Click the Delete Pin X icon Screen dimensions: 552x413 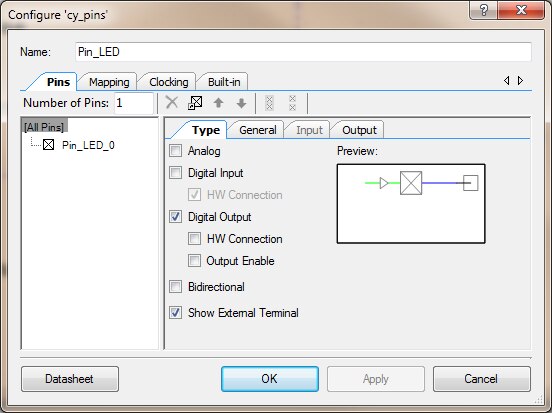click(x=172, y=103)
